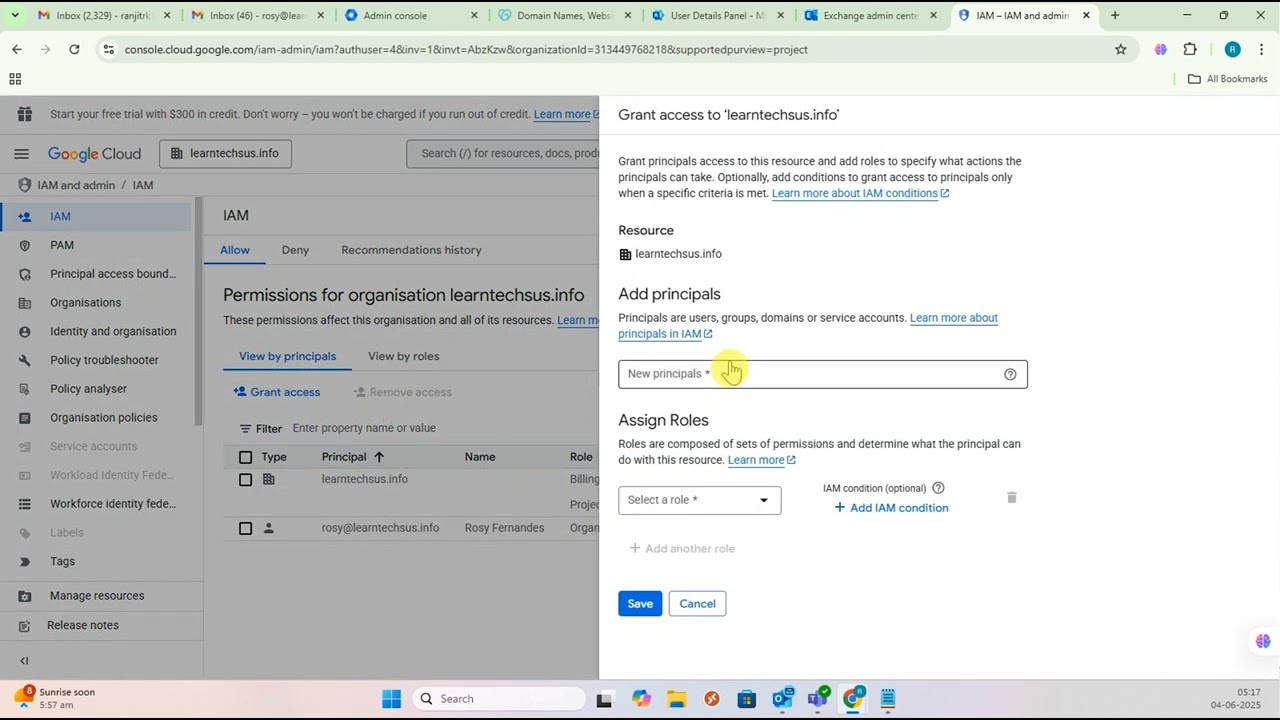Open File Explorer from the taskbar
Viewport: 1280px width, 720px height.
[677, 699]
